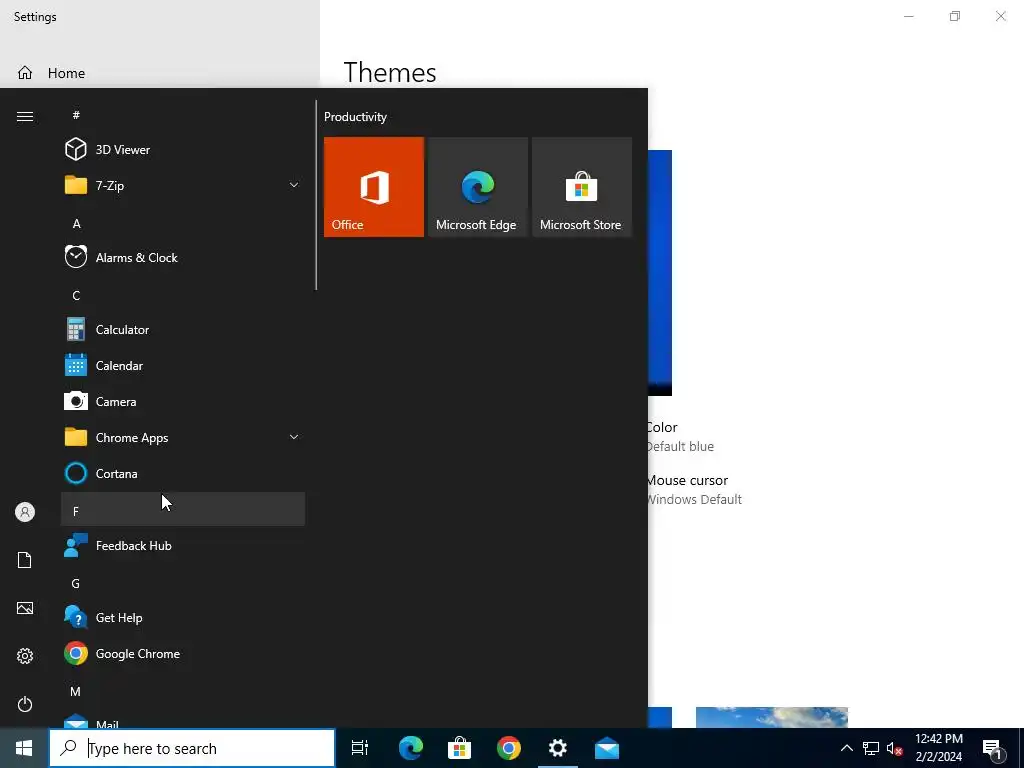This screenshot has height=768, width=1024.
Task: Open Mail from the taskbar
Action: click(607, 748)
